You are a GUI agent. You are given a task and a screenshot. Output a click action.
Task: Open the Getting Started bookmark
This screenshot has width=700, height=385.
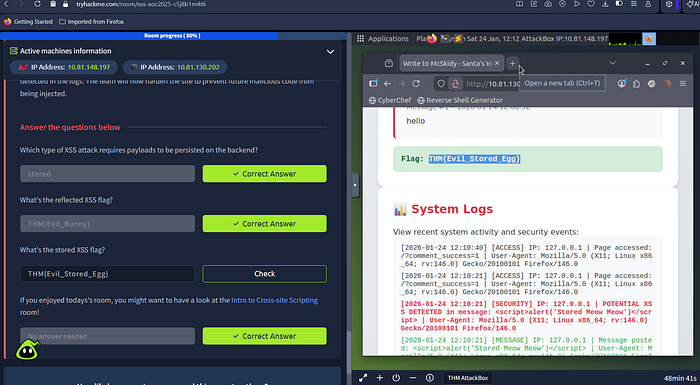(x=28, y=21)
